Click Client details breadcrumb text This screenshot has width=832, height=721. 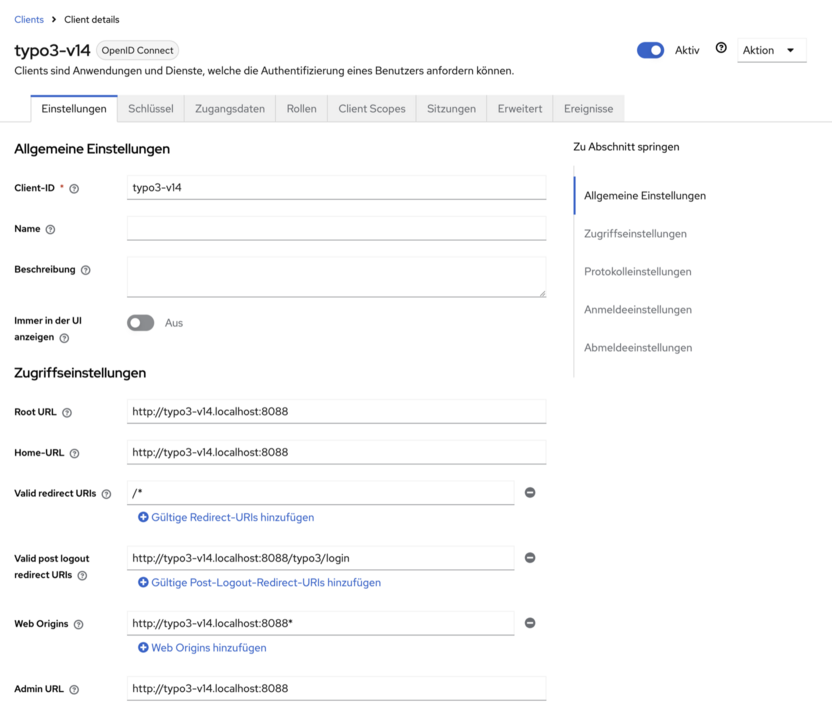point(92,20)
